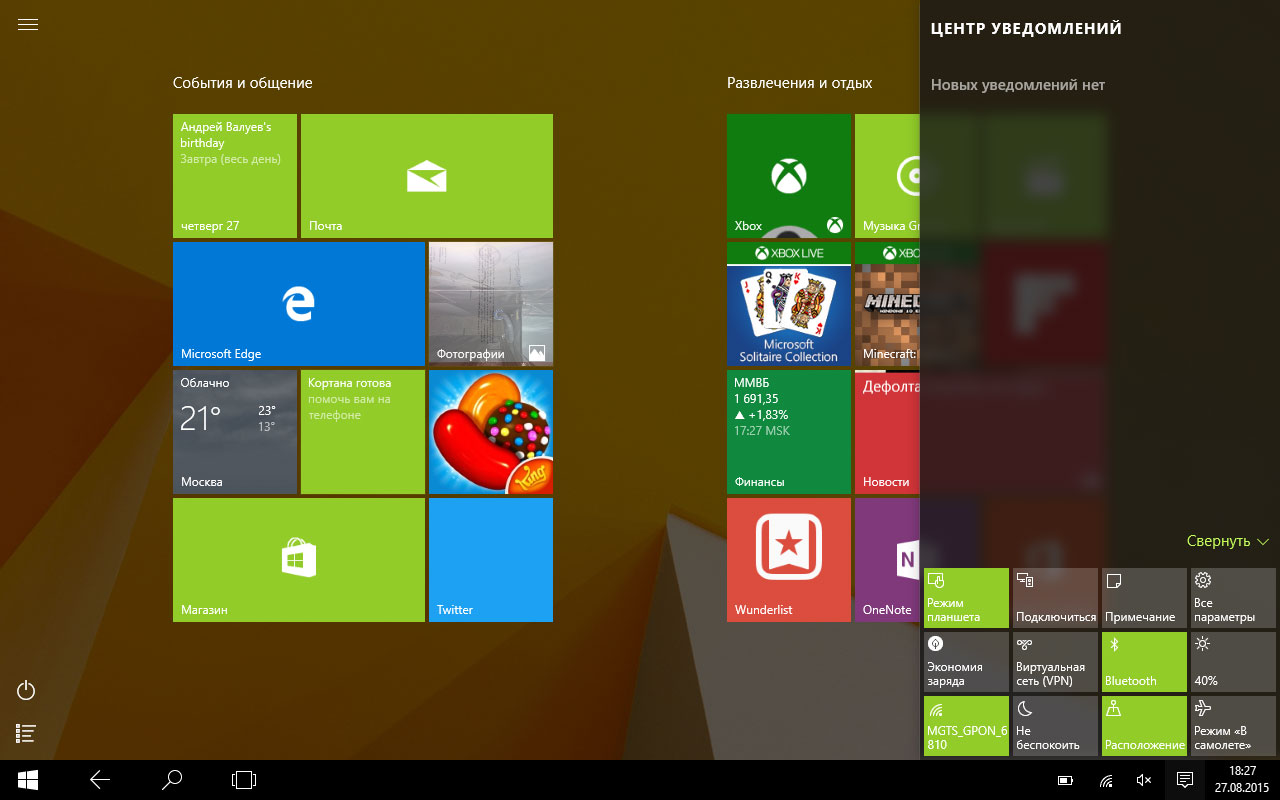Open the Москва weather tile

235,432
